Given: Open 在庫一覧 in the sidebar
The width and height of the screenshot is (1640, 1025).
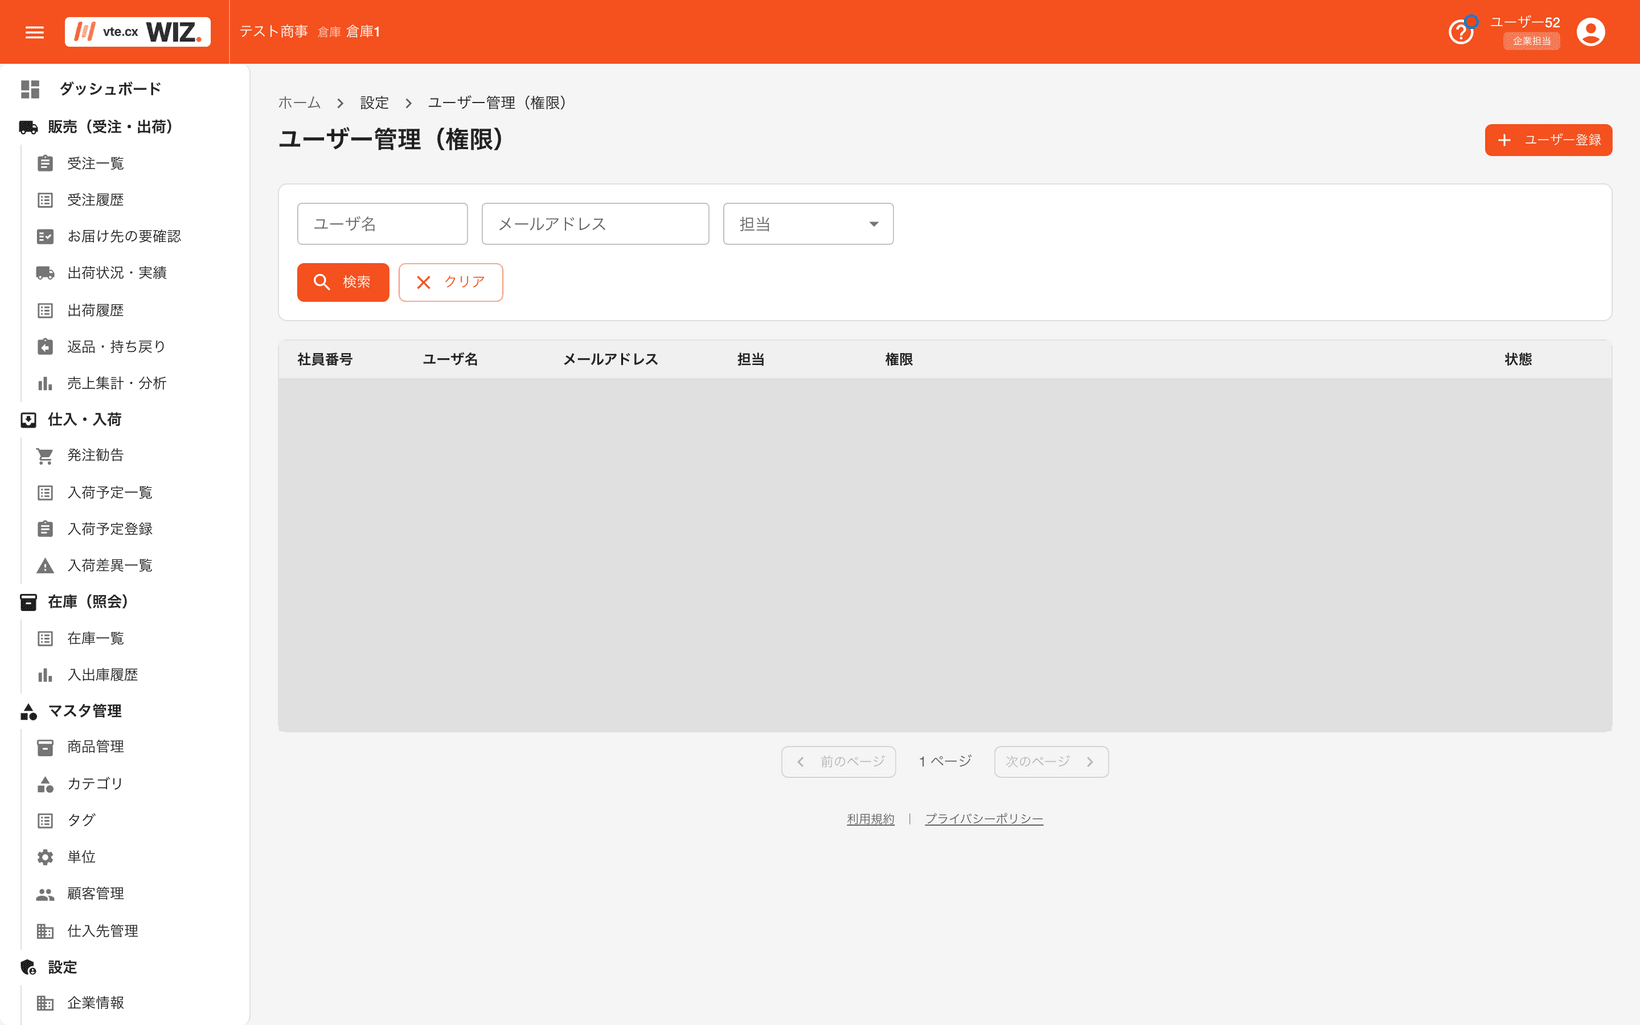Looking at the screenshot, I should point(95,638).
